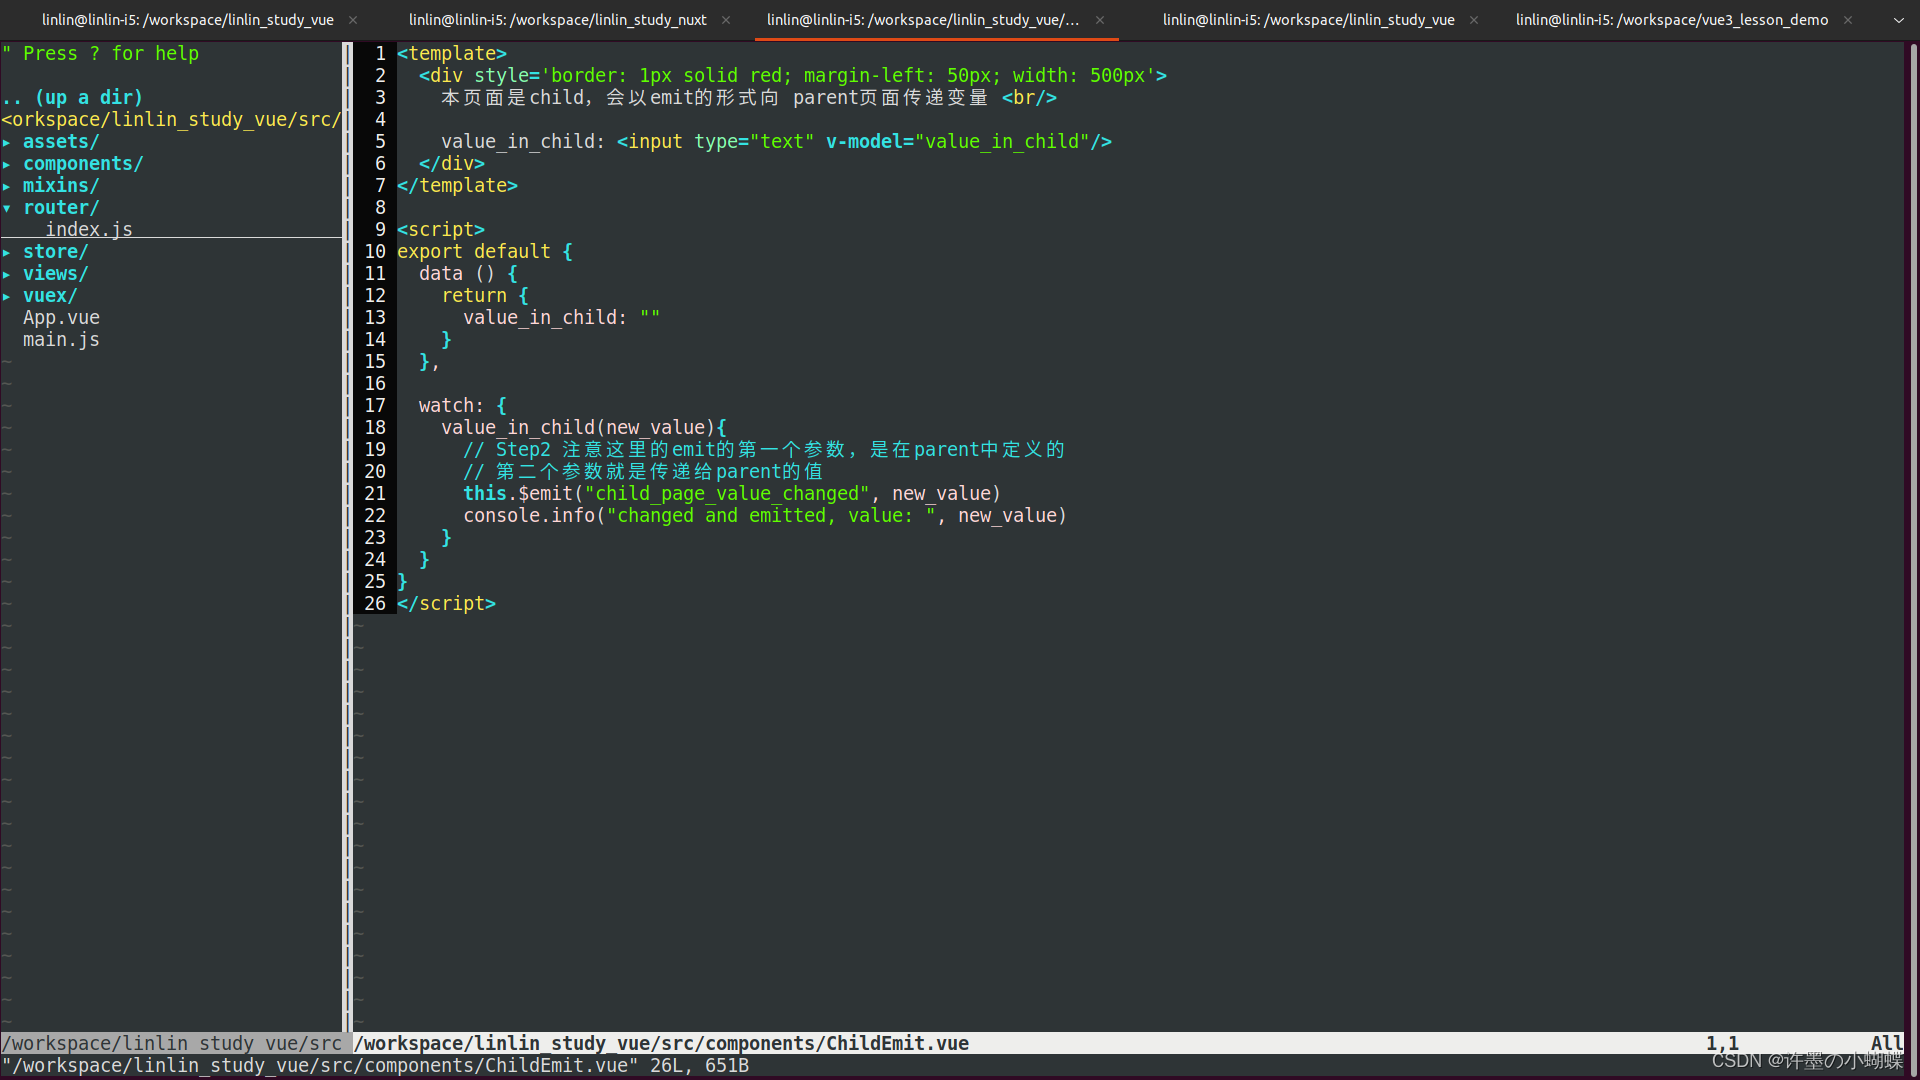
Task: Click the '.. (up a dir)' entry
Action: click(x=72, y=98)
